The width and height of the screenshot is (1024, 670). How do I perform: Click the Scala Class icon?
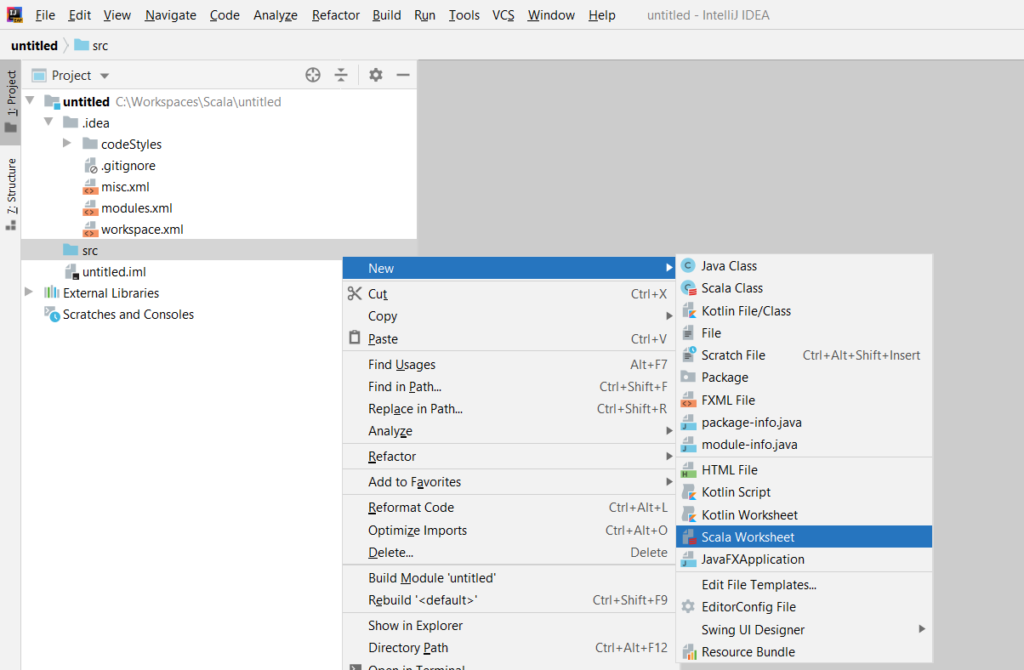click(688, 288)
